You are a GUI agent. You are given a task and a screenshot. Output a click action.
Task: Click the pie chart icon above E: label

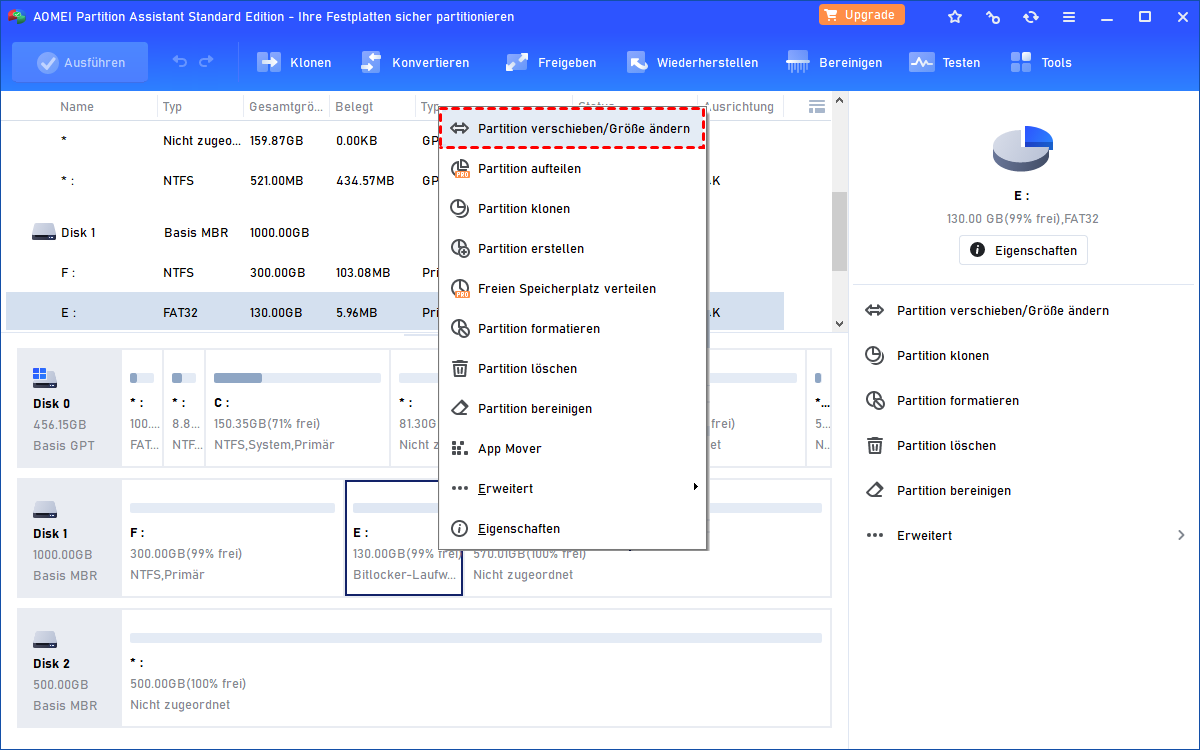(1023, 149)
